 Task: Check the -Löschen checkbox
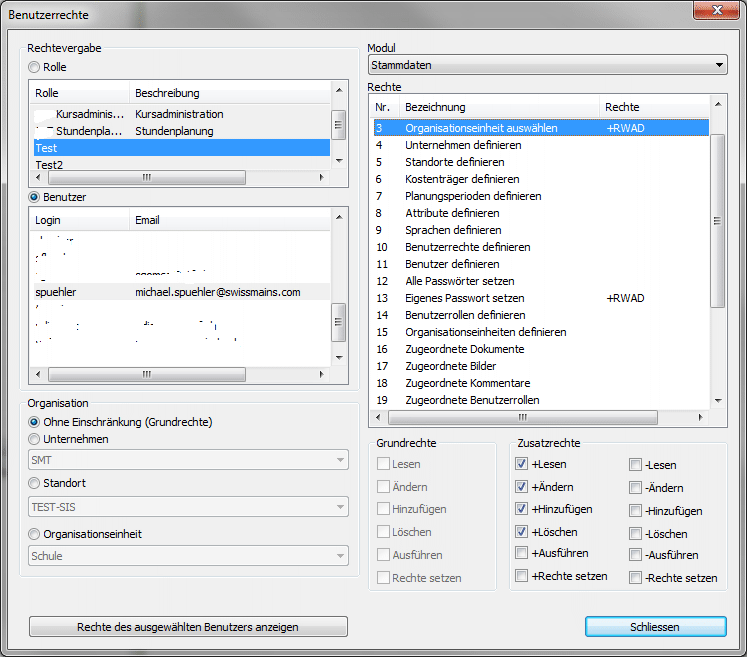(636, 533)
